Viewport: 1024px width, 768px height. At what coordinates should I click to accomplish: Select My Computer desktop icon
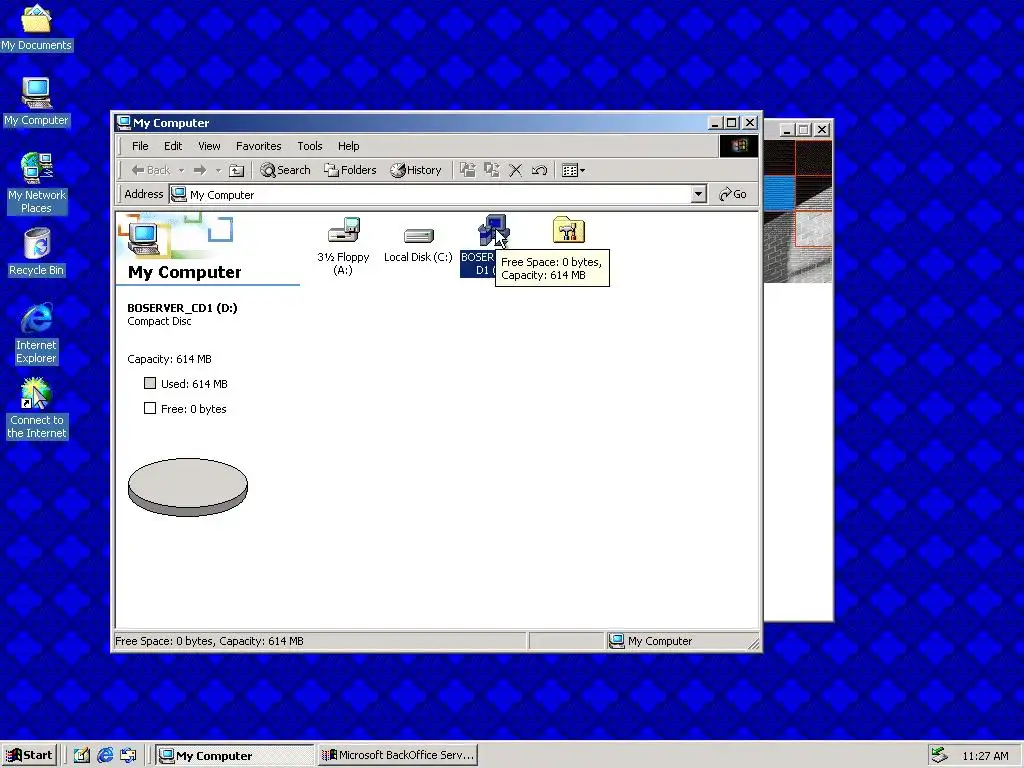pyautogui.click(x=37, y=101)
